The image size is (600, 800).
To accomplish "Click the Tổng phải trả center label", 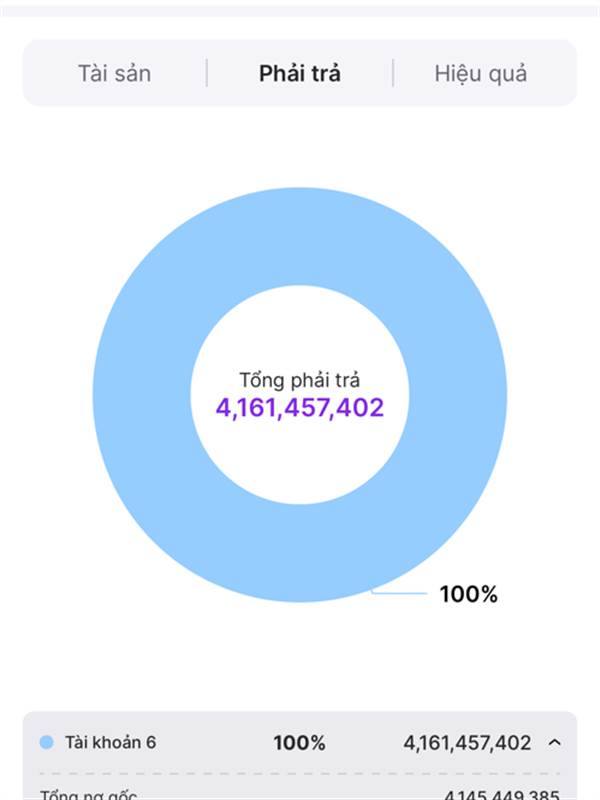I will pyautogui.click(x=300, y=380).
